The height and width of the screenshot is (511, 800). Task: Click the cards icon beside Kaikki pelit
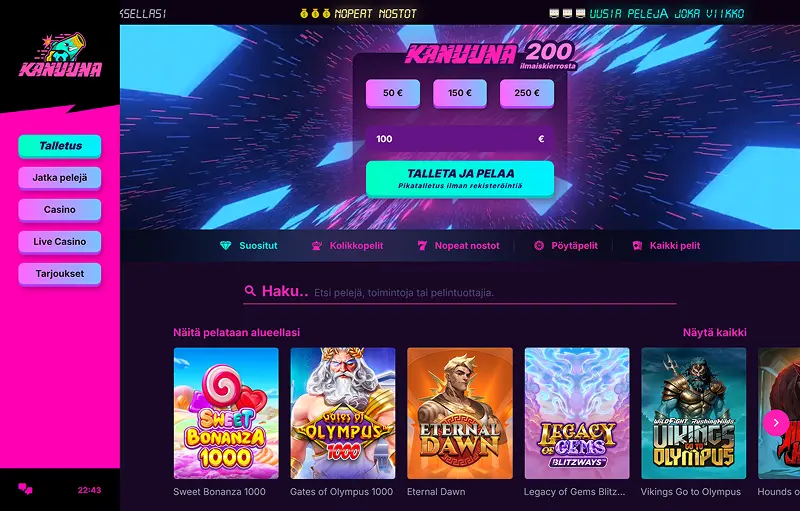coord(637,246)
